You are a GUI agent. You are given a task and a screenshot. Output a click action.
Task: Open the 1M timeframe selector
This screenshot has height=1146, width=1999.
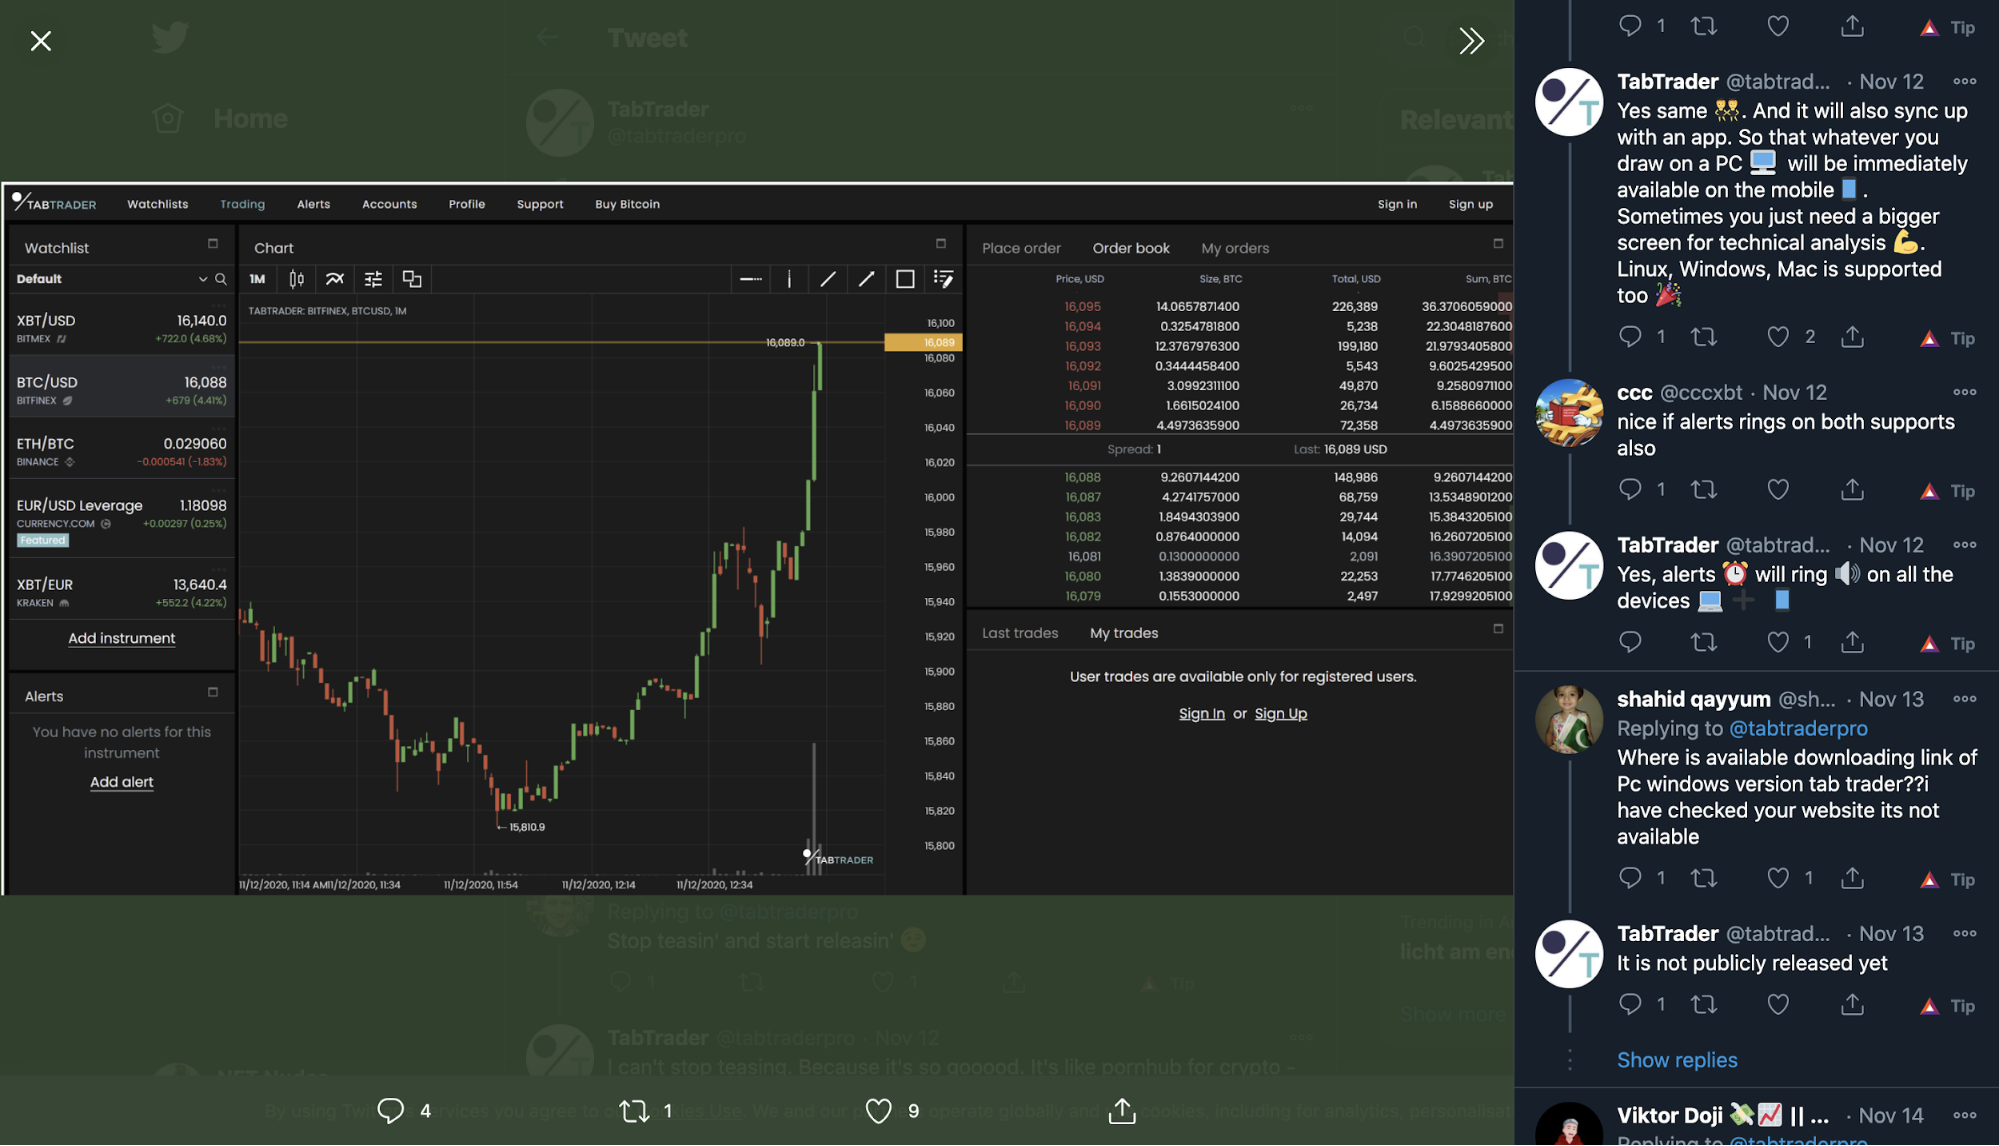point(258,279)
